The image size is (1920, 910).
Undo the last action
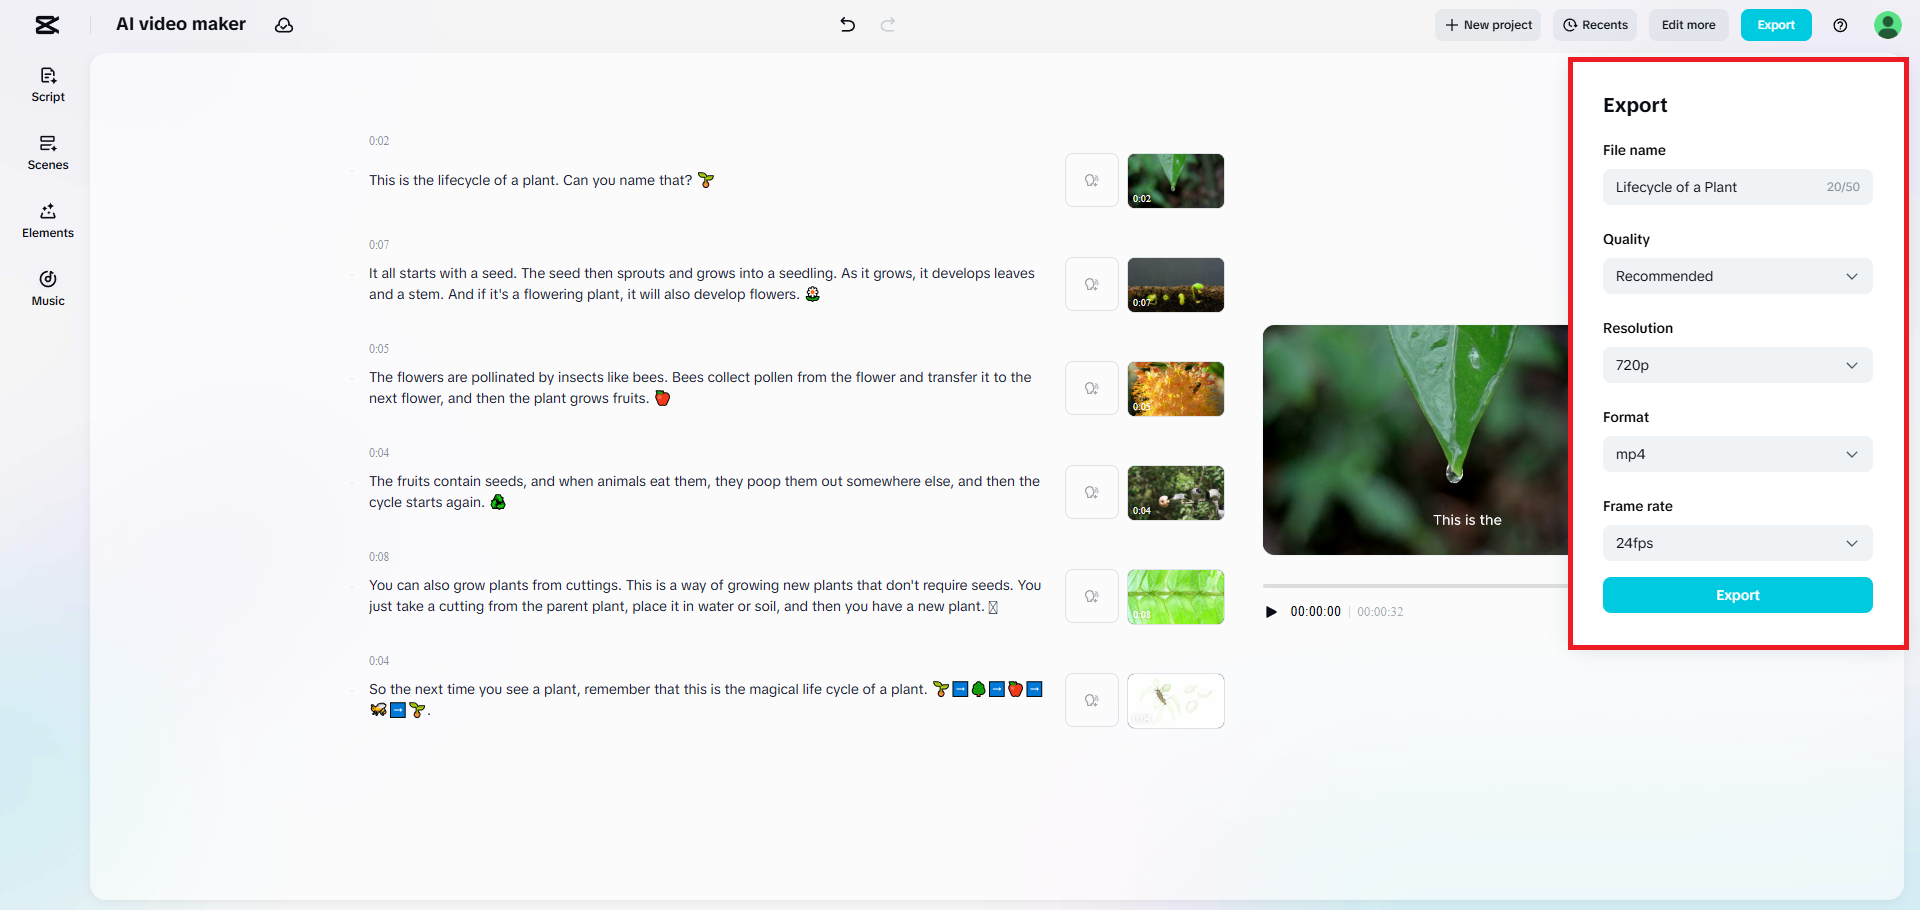(848, 25)
